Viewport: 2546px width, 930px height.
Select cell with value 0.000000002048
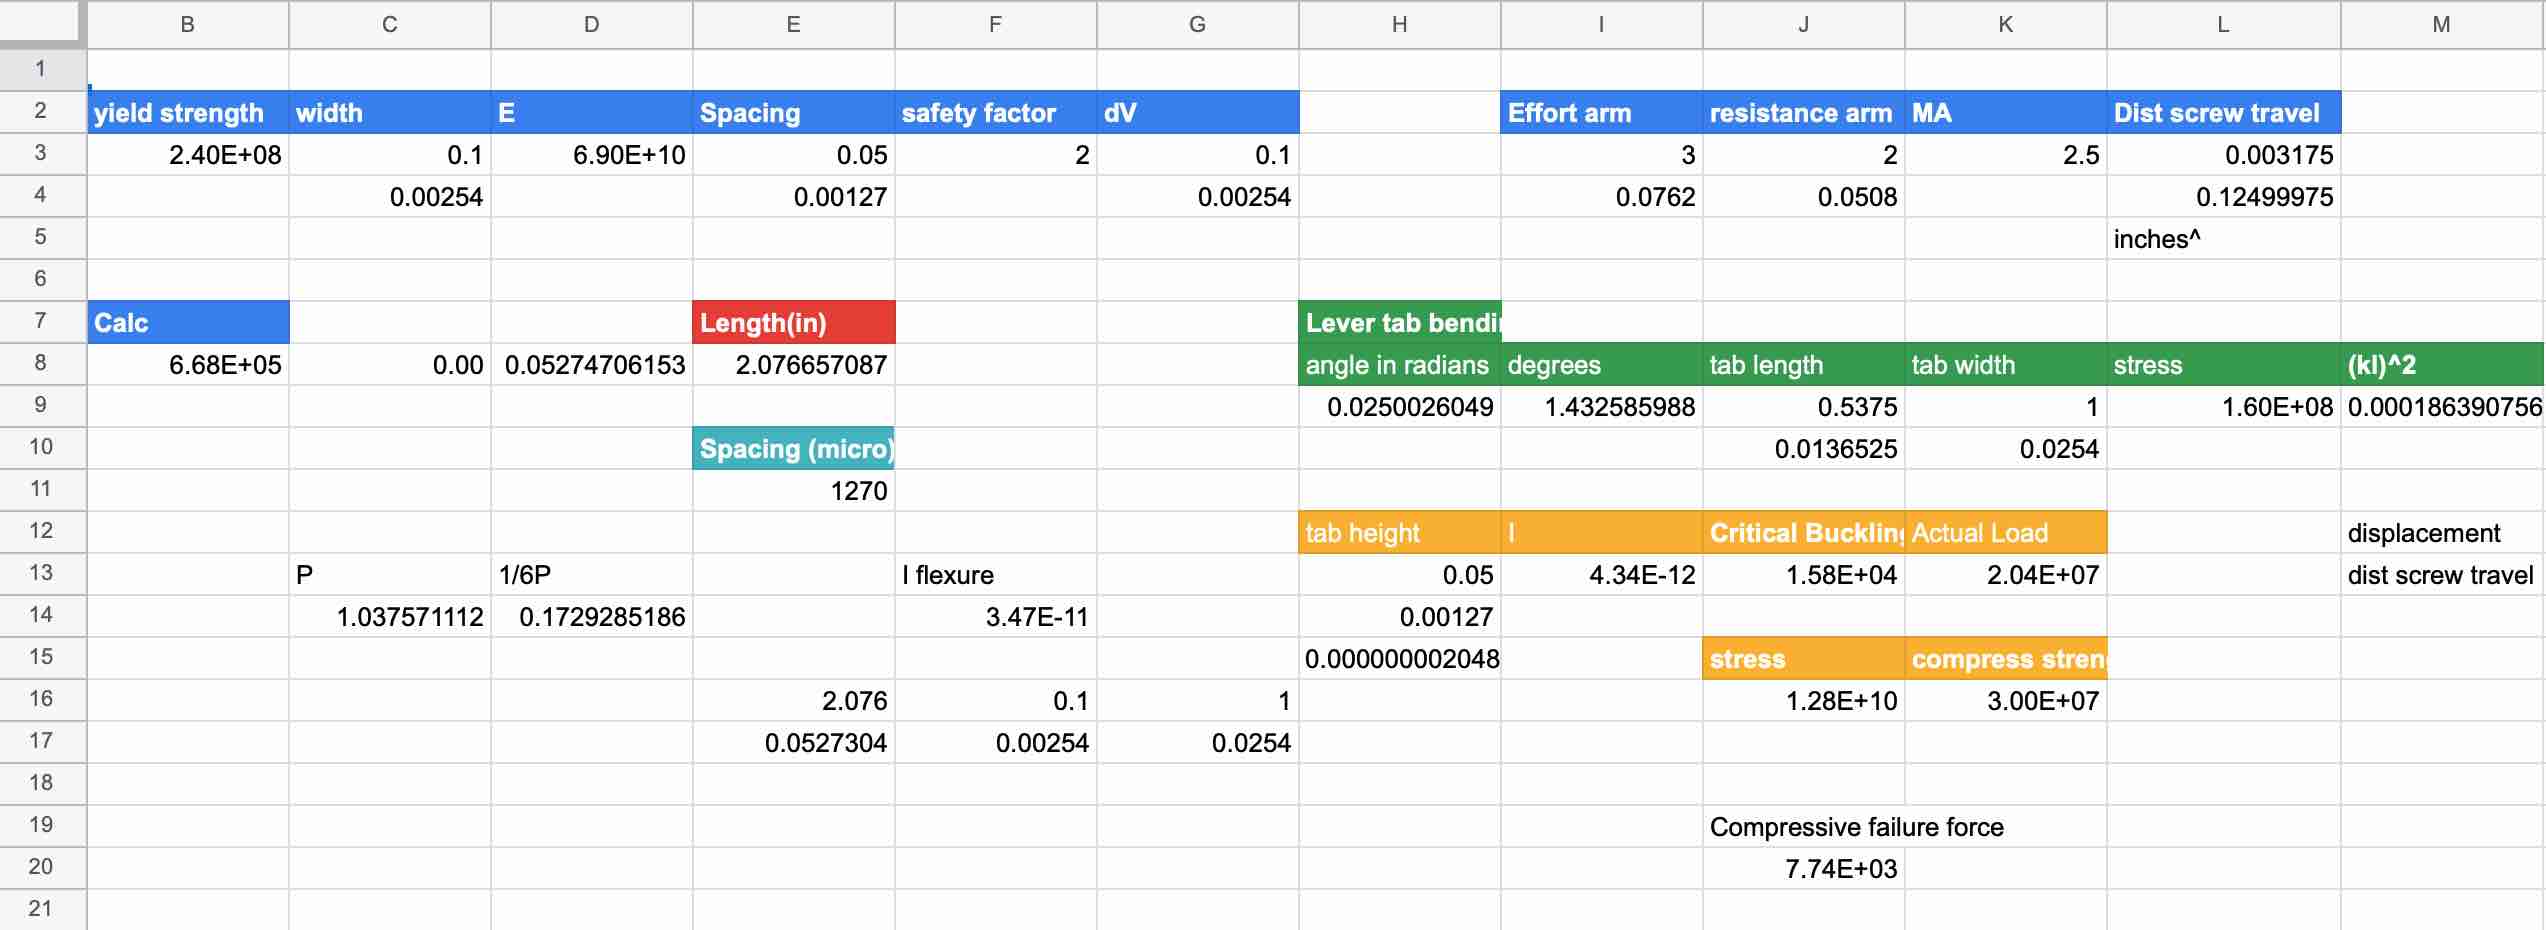click(x=1400, y=659)
